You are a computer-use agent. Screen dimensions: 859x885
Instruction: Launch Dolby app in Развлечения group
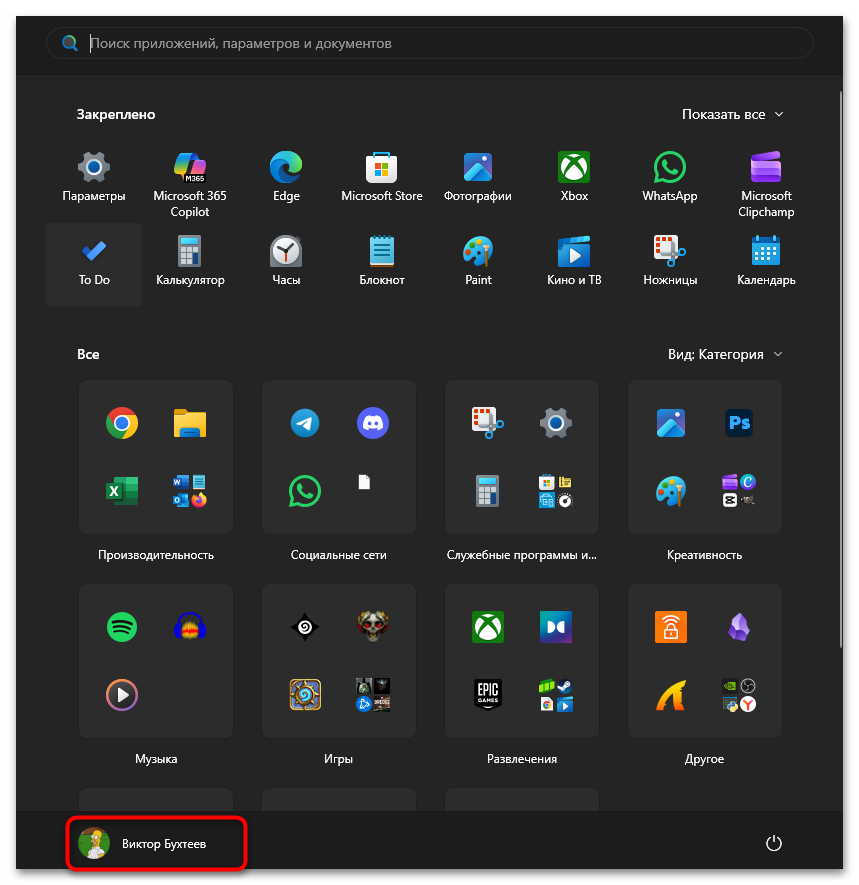pos(555,626)
